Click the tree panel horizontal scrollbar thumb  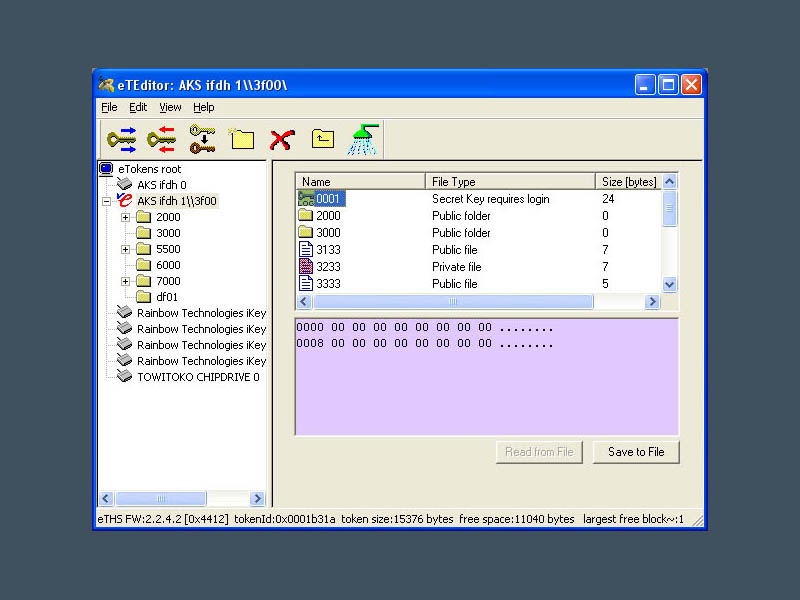pyautogui.click(x=161, y=498)
